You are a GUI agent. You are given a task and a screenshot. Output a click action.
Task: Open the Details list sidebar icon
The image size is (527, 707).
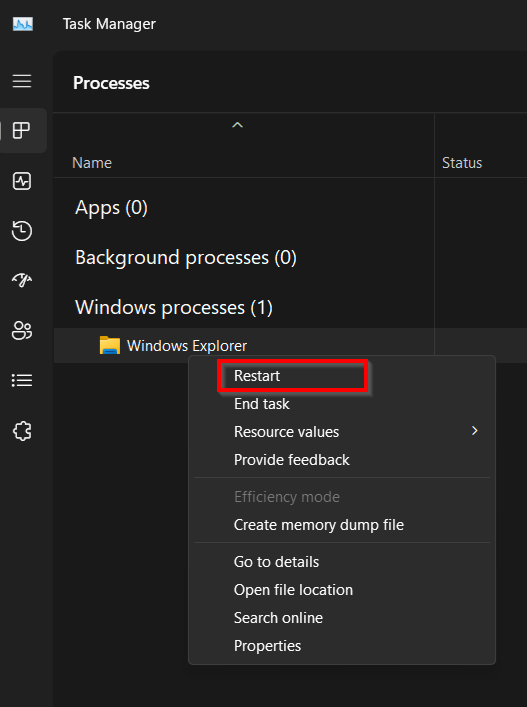22,381
